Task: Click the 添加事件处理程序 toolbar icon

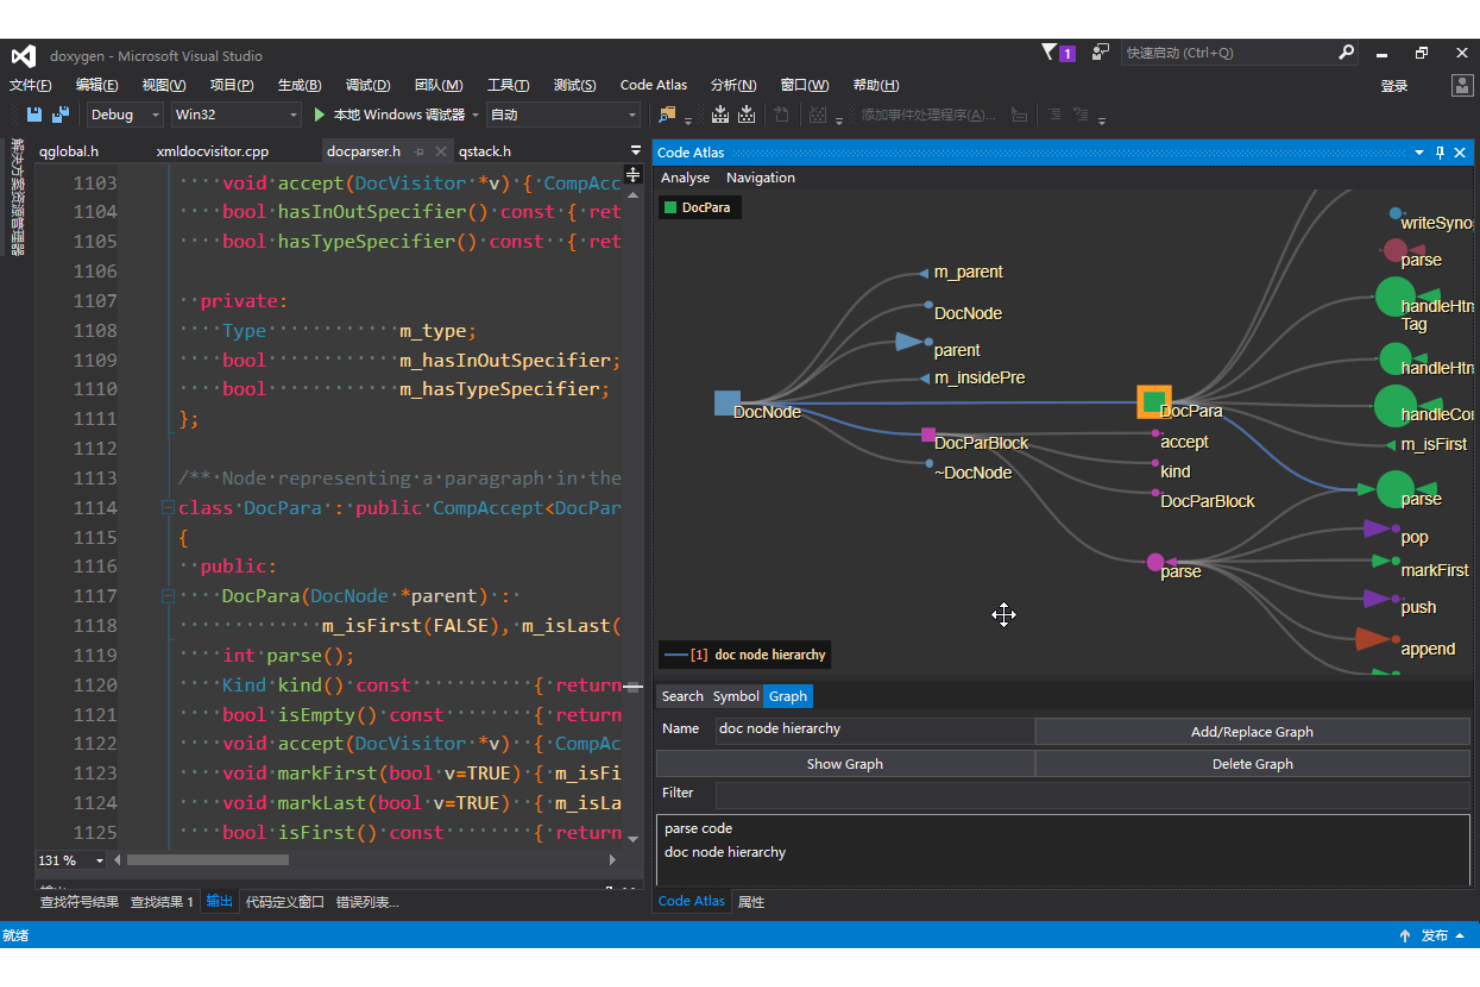Action: tap(926, 115)
